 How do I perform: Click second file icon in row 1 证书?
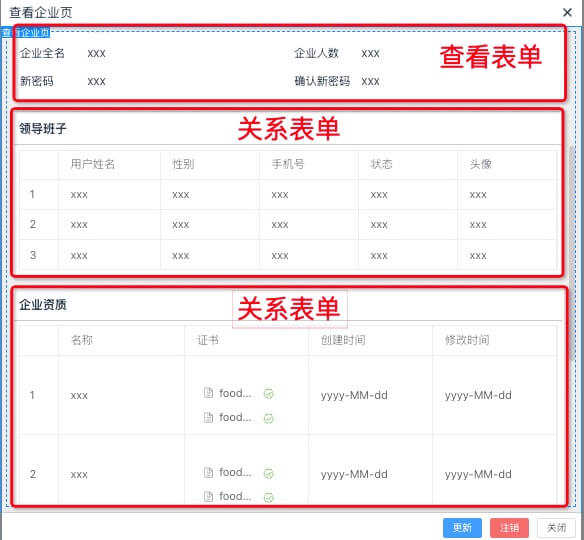(209, 417)
